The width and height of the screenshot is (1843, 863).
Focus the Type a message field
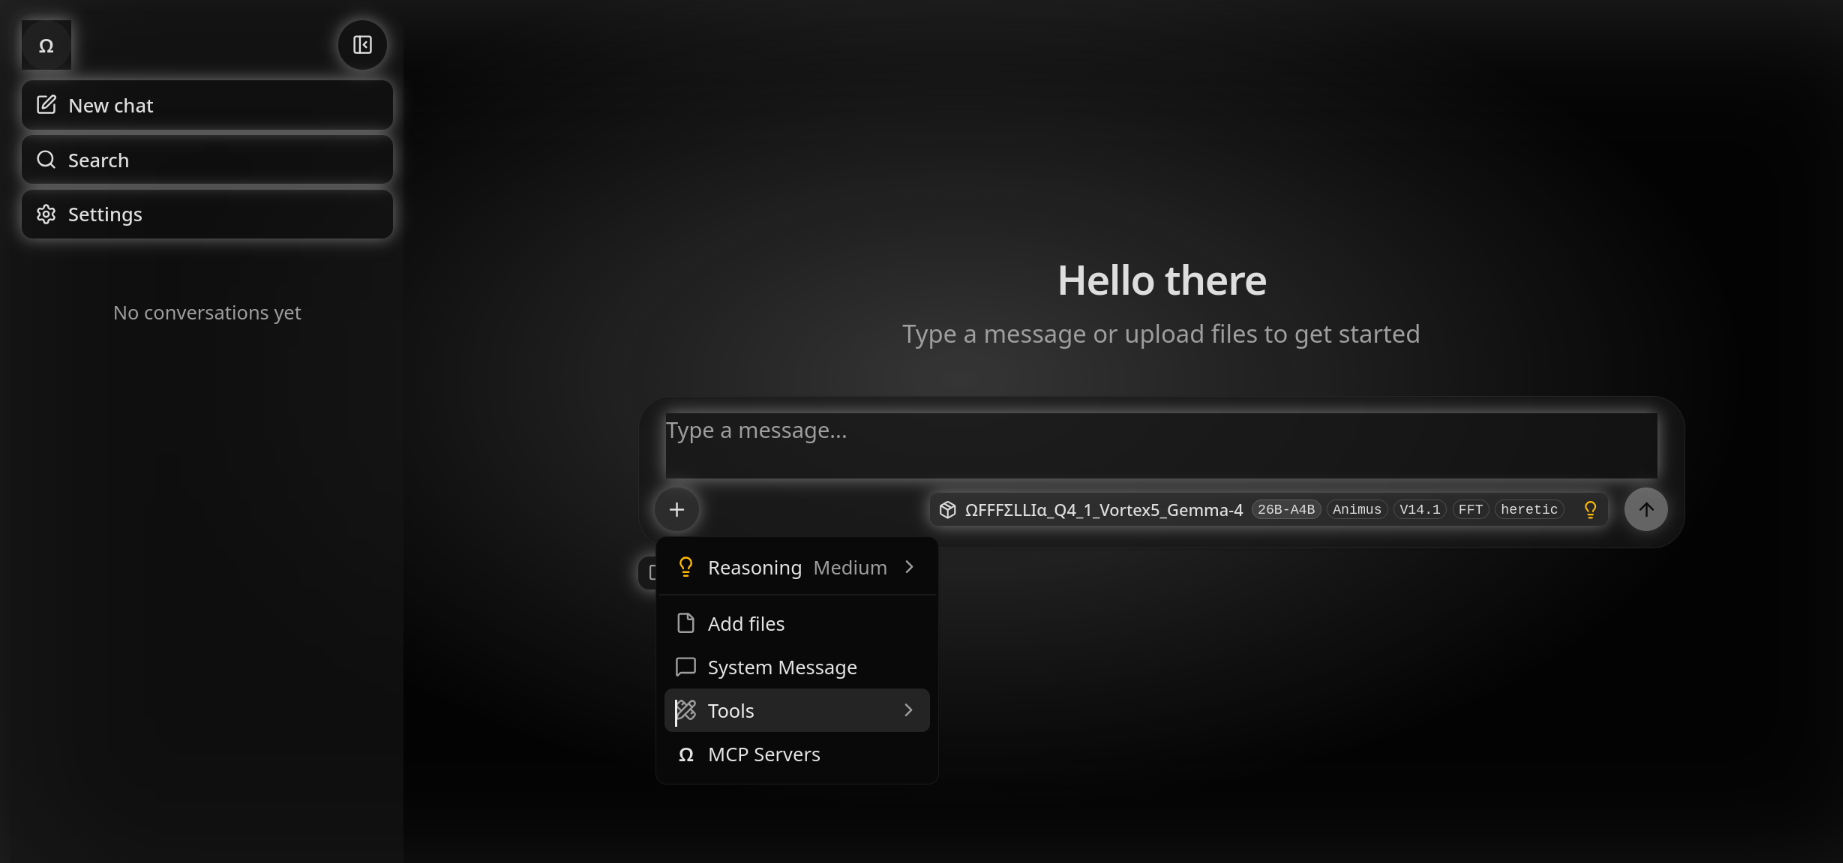(x=1161, y=446)
